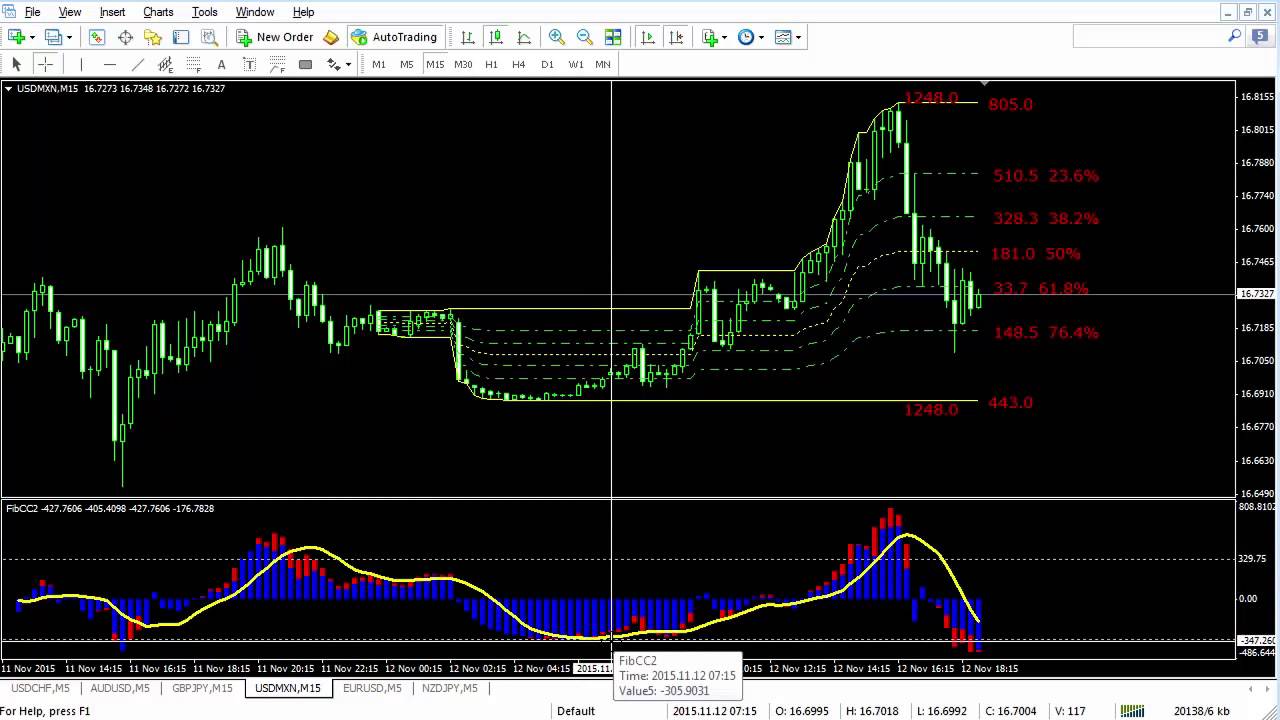Open the Navigator folder-star icon
Screen dimensions: 1280x720
point(153,37)
